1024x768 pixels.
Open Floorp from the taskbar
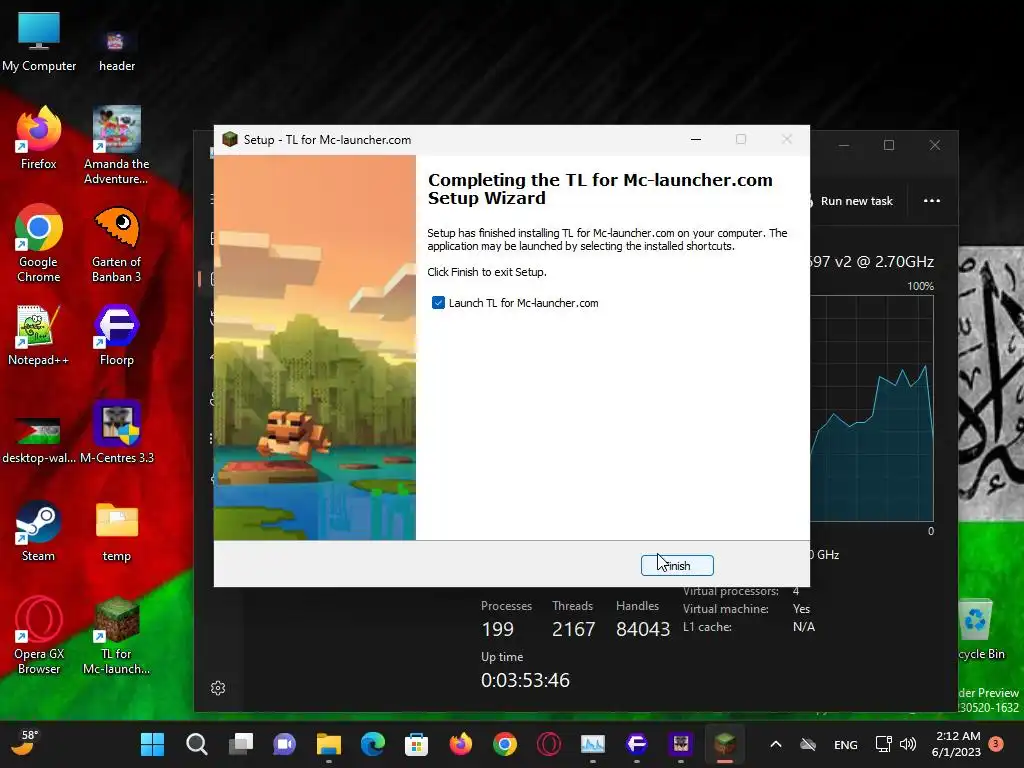[636, 744]
